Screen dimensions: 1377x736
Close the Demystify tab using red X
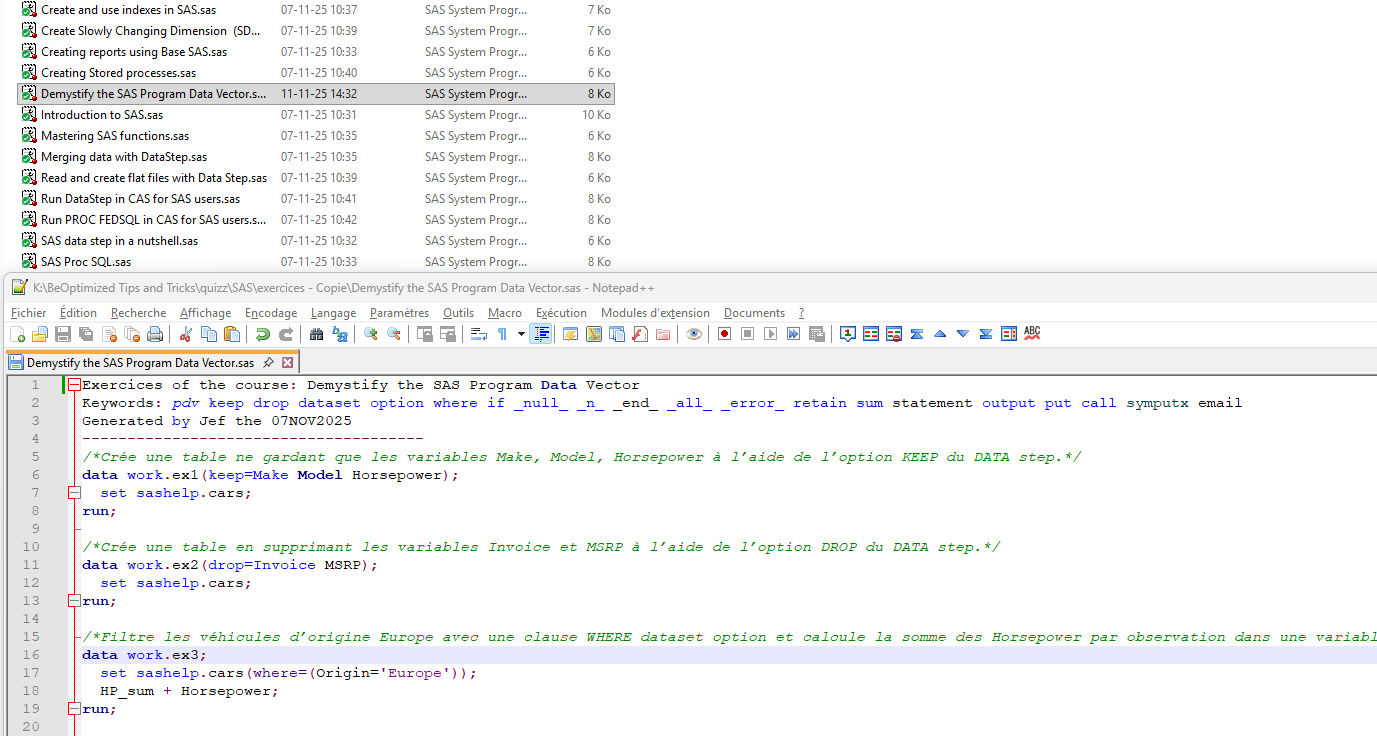(288, 362)
